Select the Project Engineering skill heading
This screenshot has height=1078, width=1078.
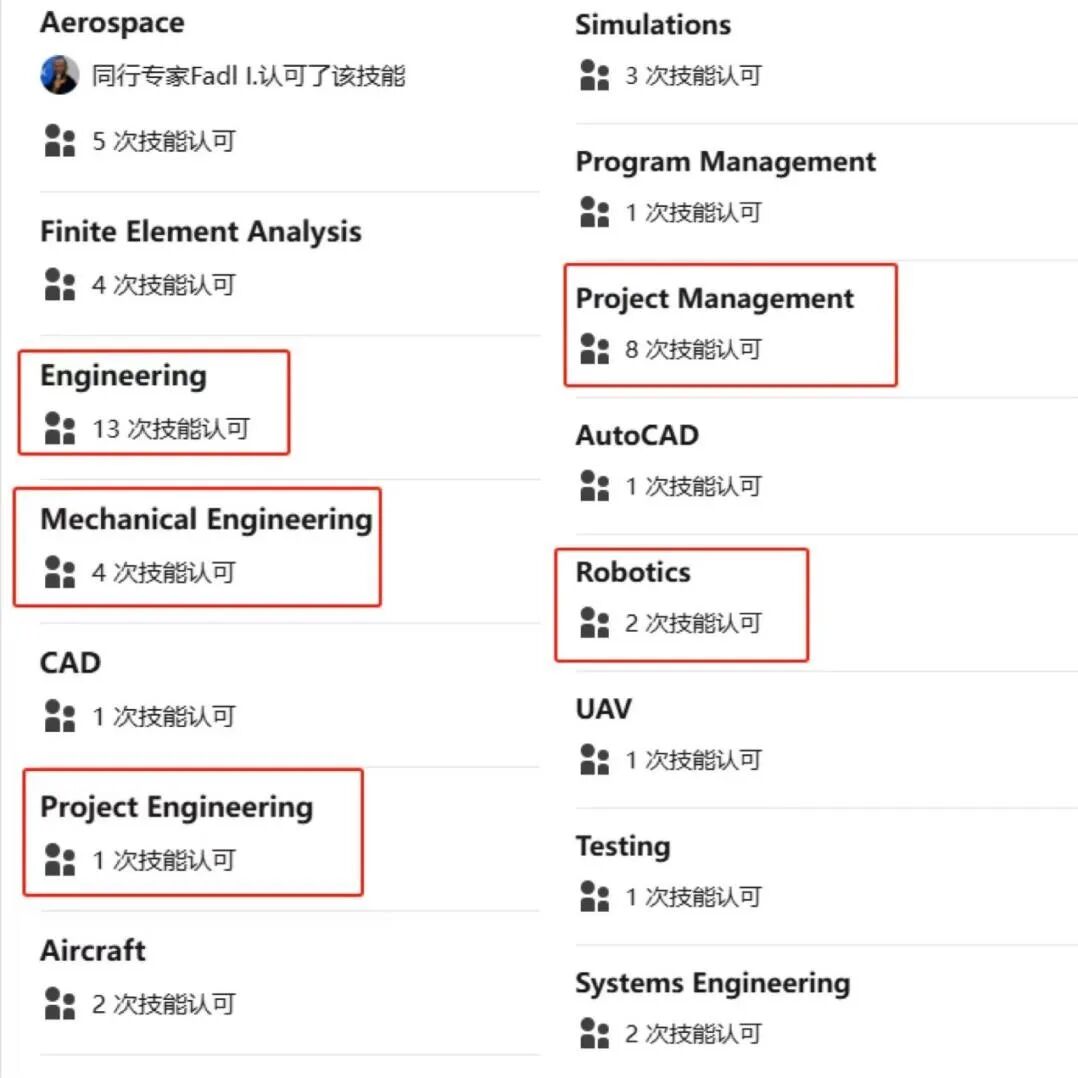(x=176, y=807)
